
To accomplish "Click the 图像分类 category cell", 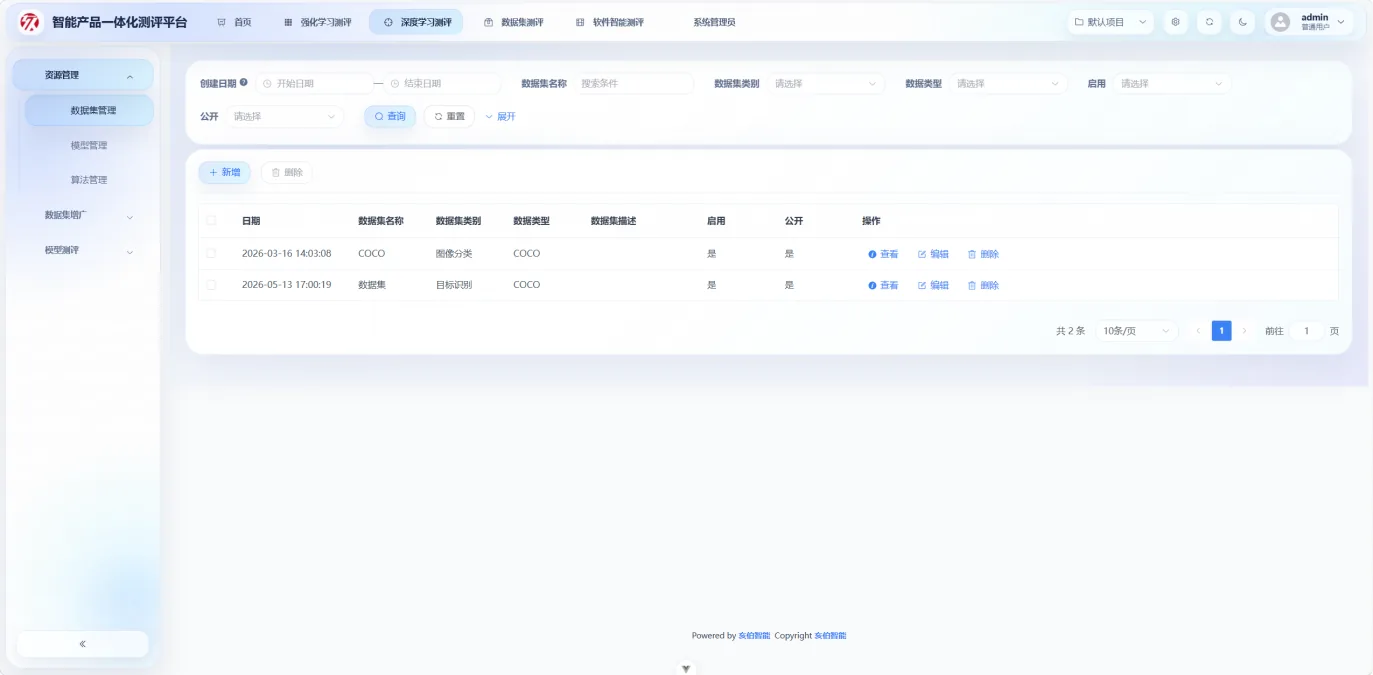I will click(x=454, y=254).
